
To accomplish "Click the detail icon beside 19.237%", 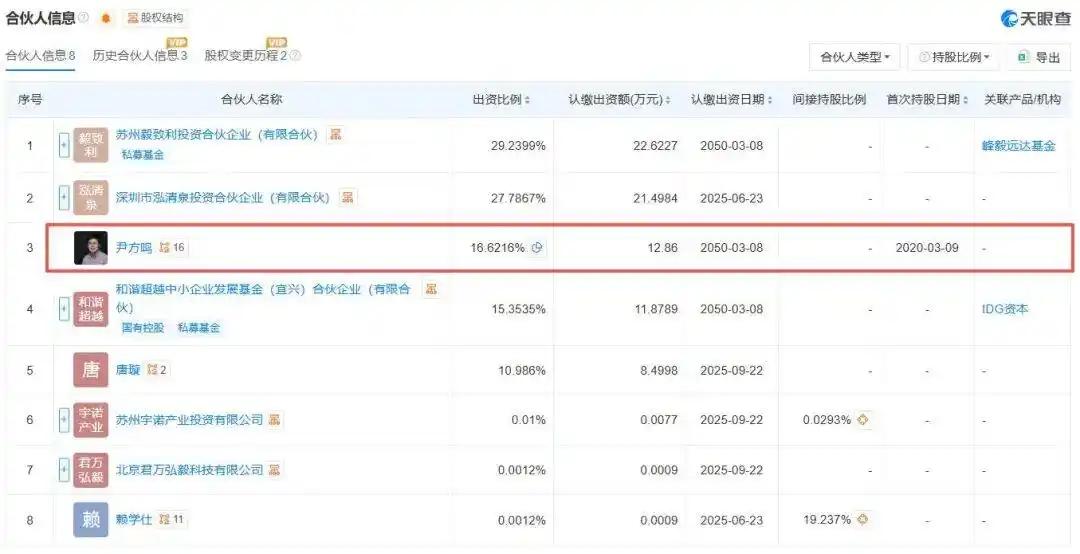I will click(x=863, y=520).
